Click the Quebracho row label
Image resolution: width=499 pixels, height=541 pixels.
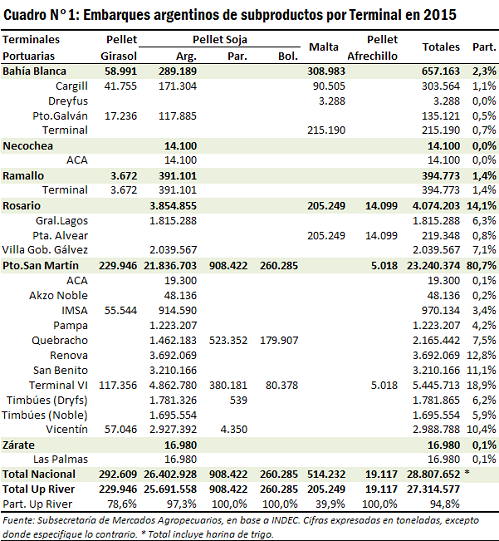59,341
